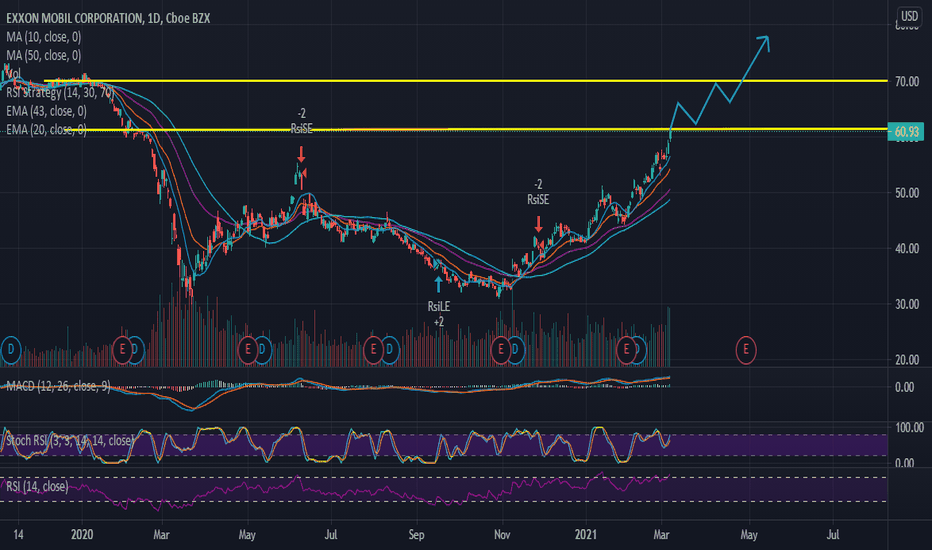Open the upcoming earnings E marker near May 2021
932x550 pixels.
(746, 350)
